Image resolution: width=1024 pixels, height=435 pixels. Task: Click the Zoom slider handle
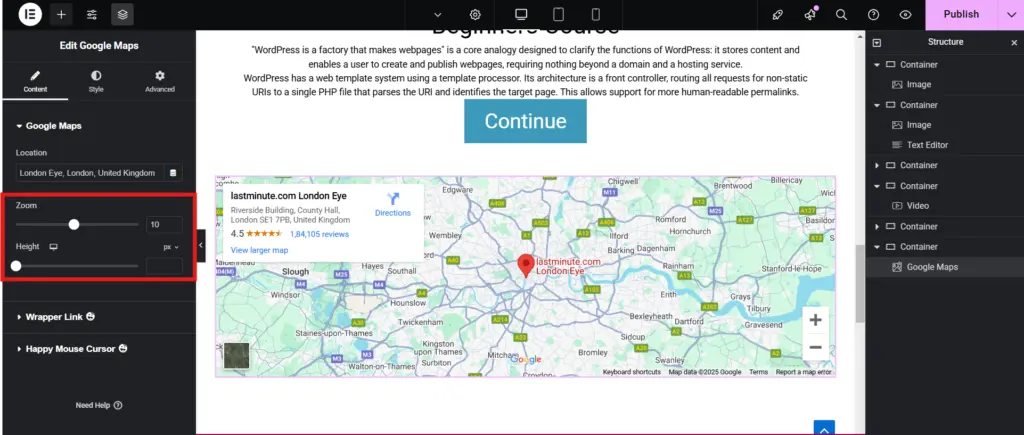(74, 225)
